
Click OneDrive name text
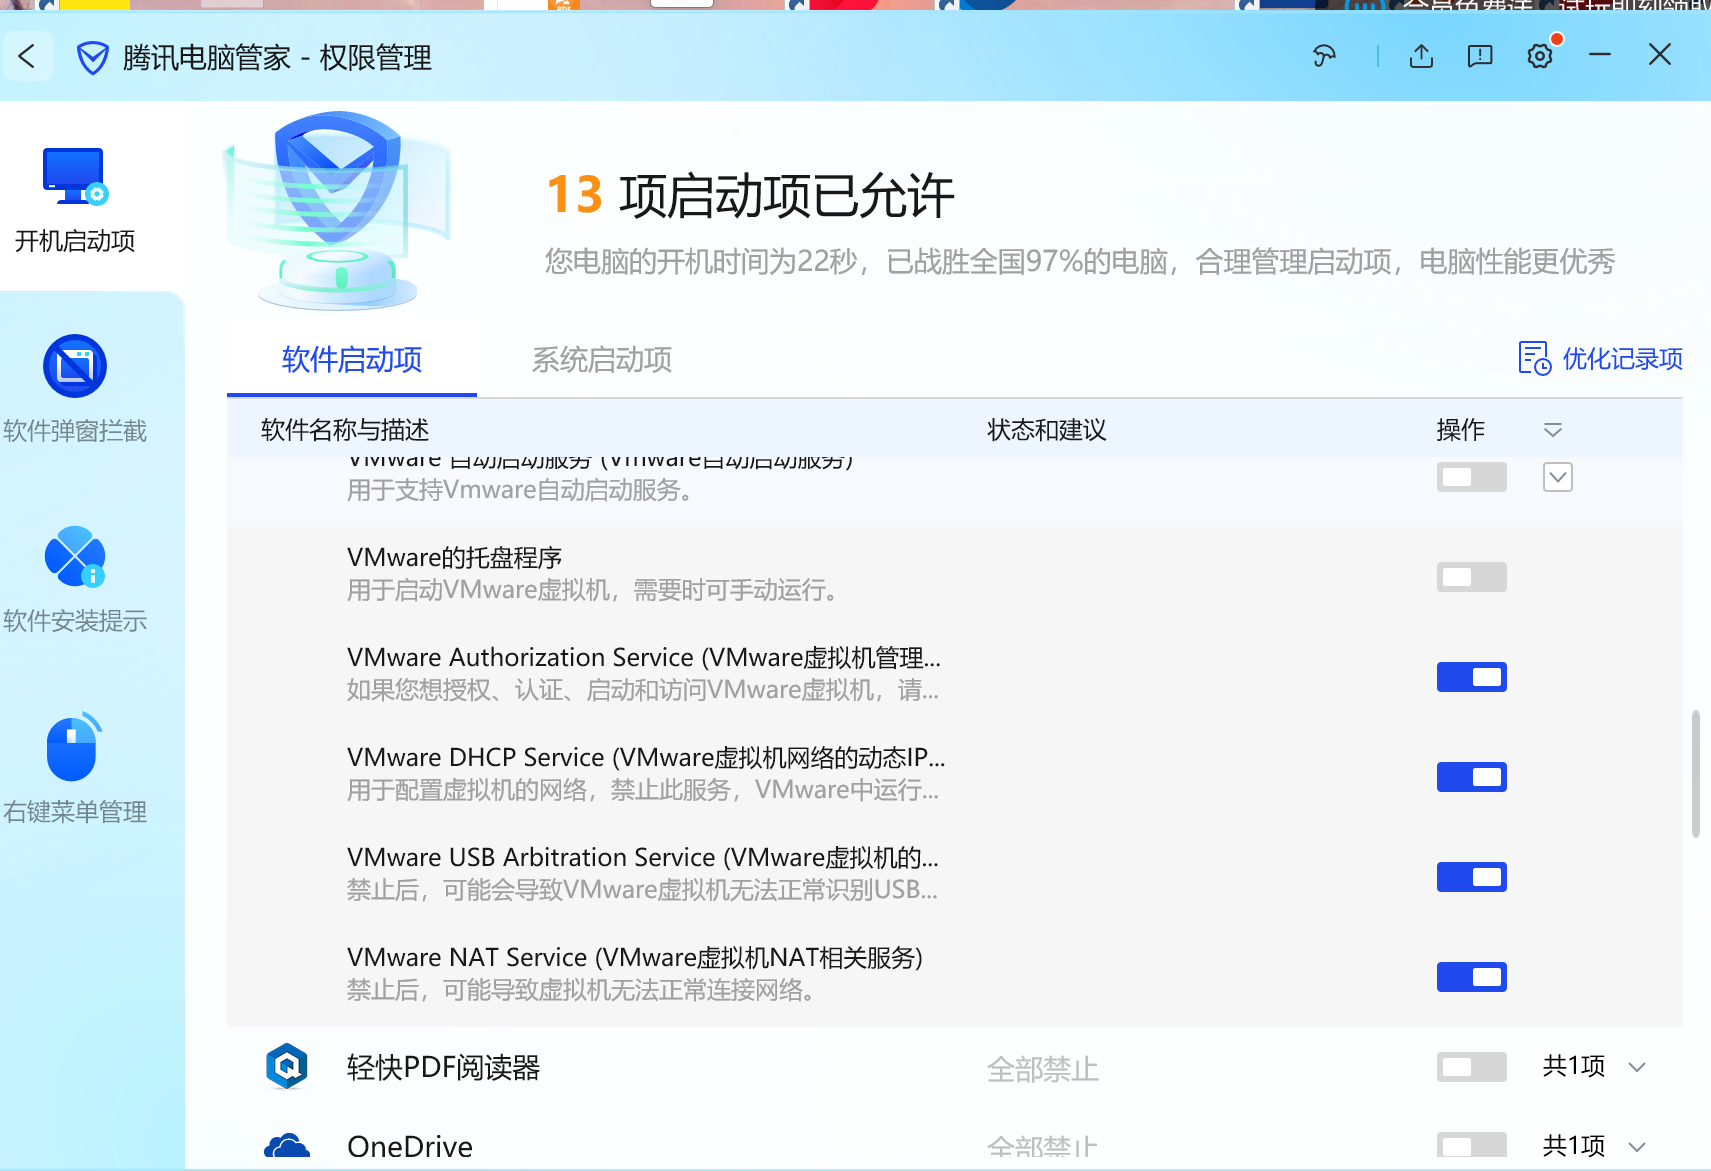tap(410, 1147)
